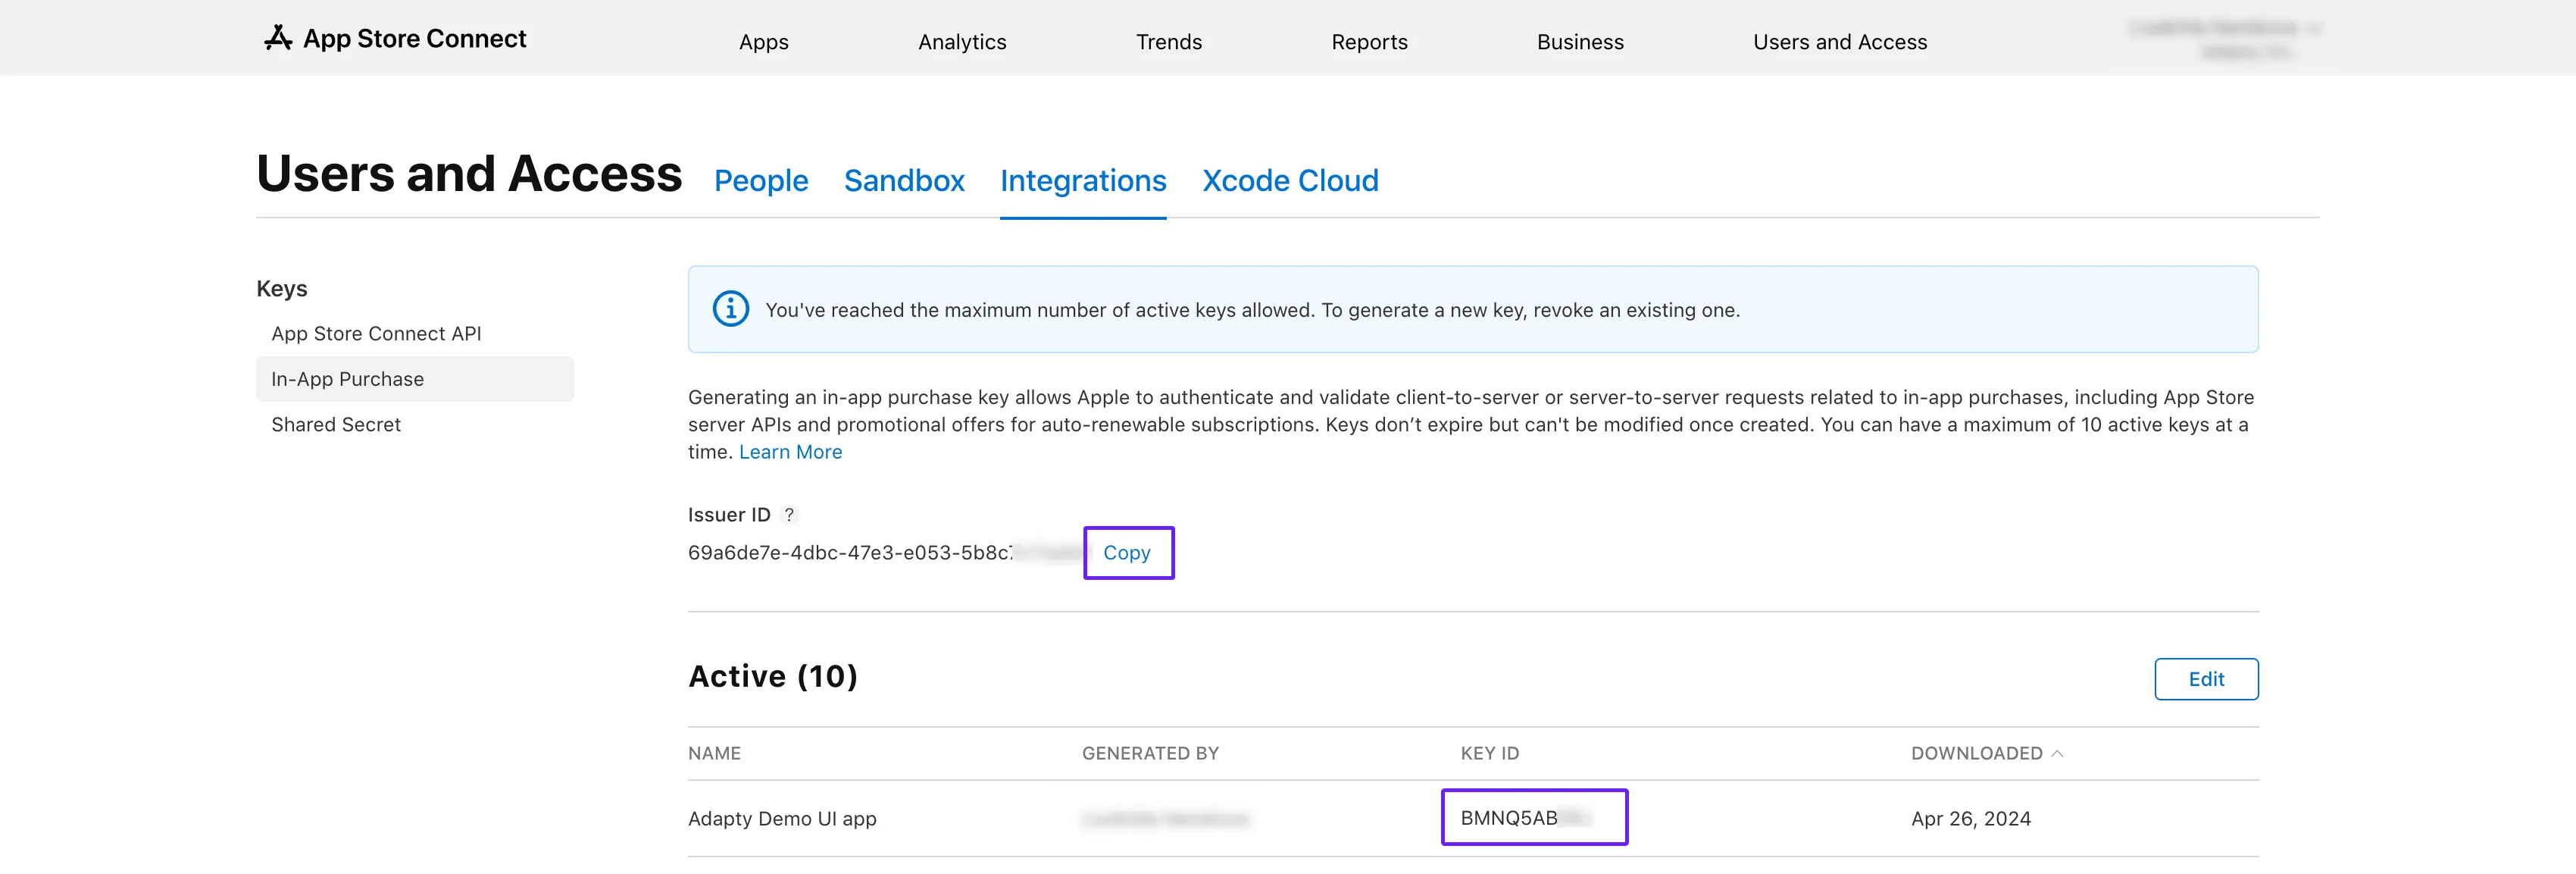Navigate to Reports section
The height and width of the screenshot is (874, 2576).
click(1368, 42)
